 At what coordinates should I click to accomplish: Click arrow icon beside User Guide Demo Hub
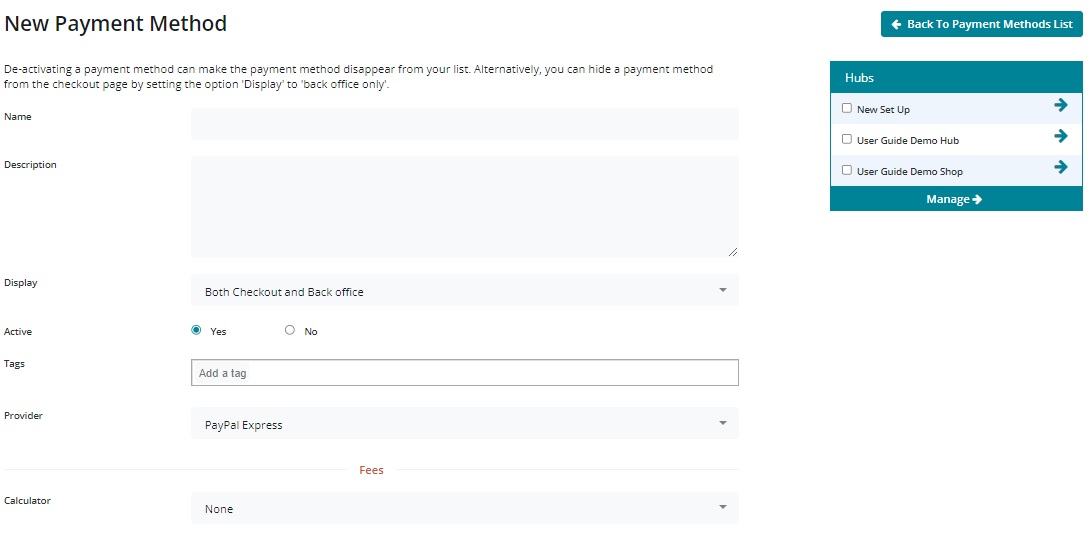[1061, 136]
